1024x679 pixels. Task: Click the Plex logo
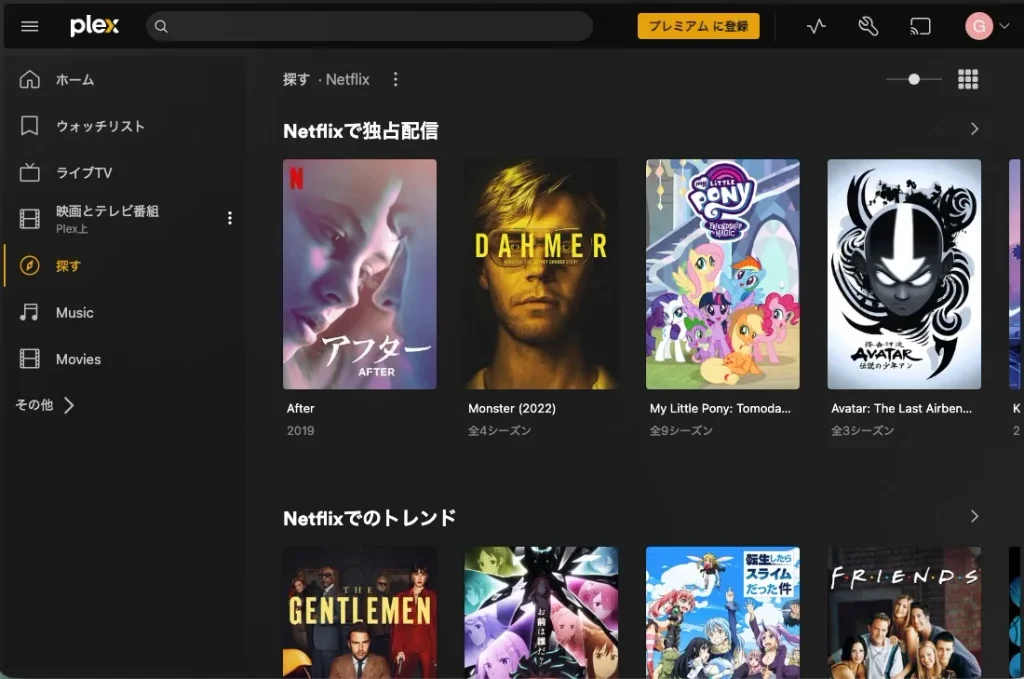tap(95, 26)
